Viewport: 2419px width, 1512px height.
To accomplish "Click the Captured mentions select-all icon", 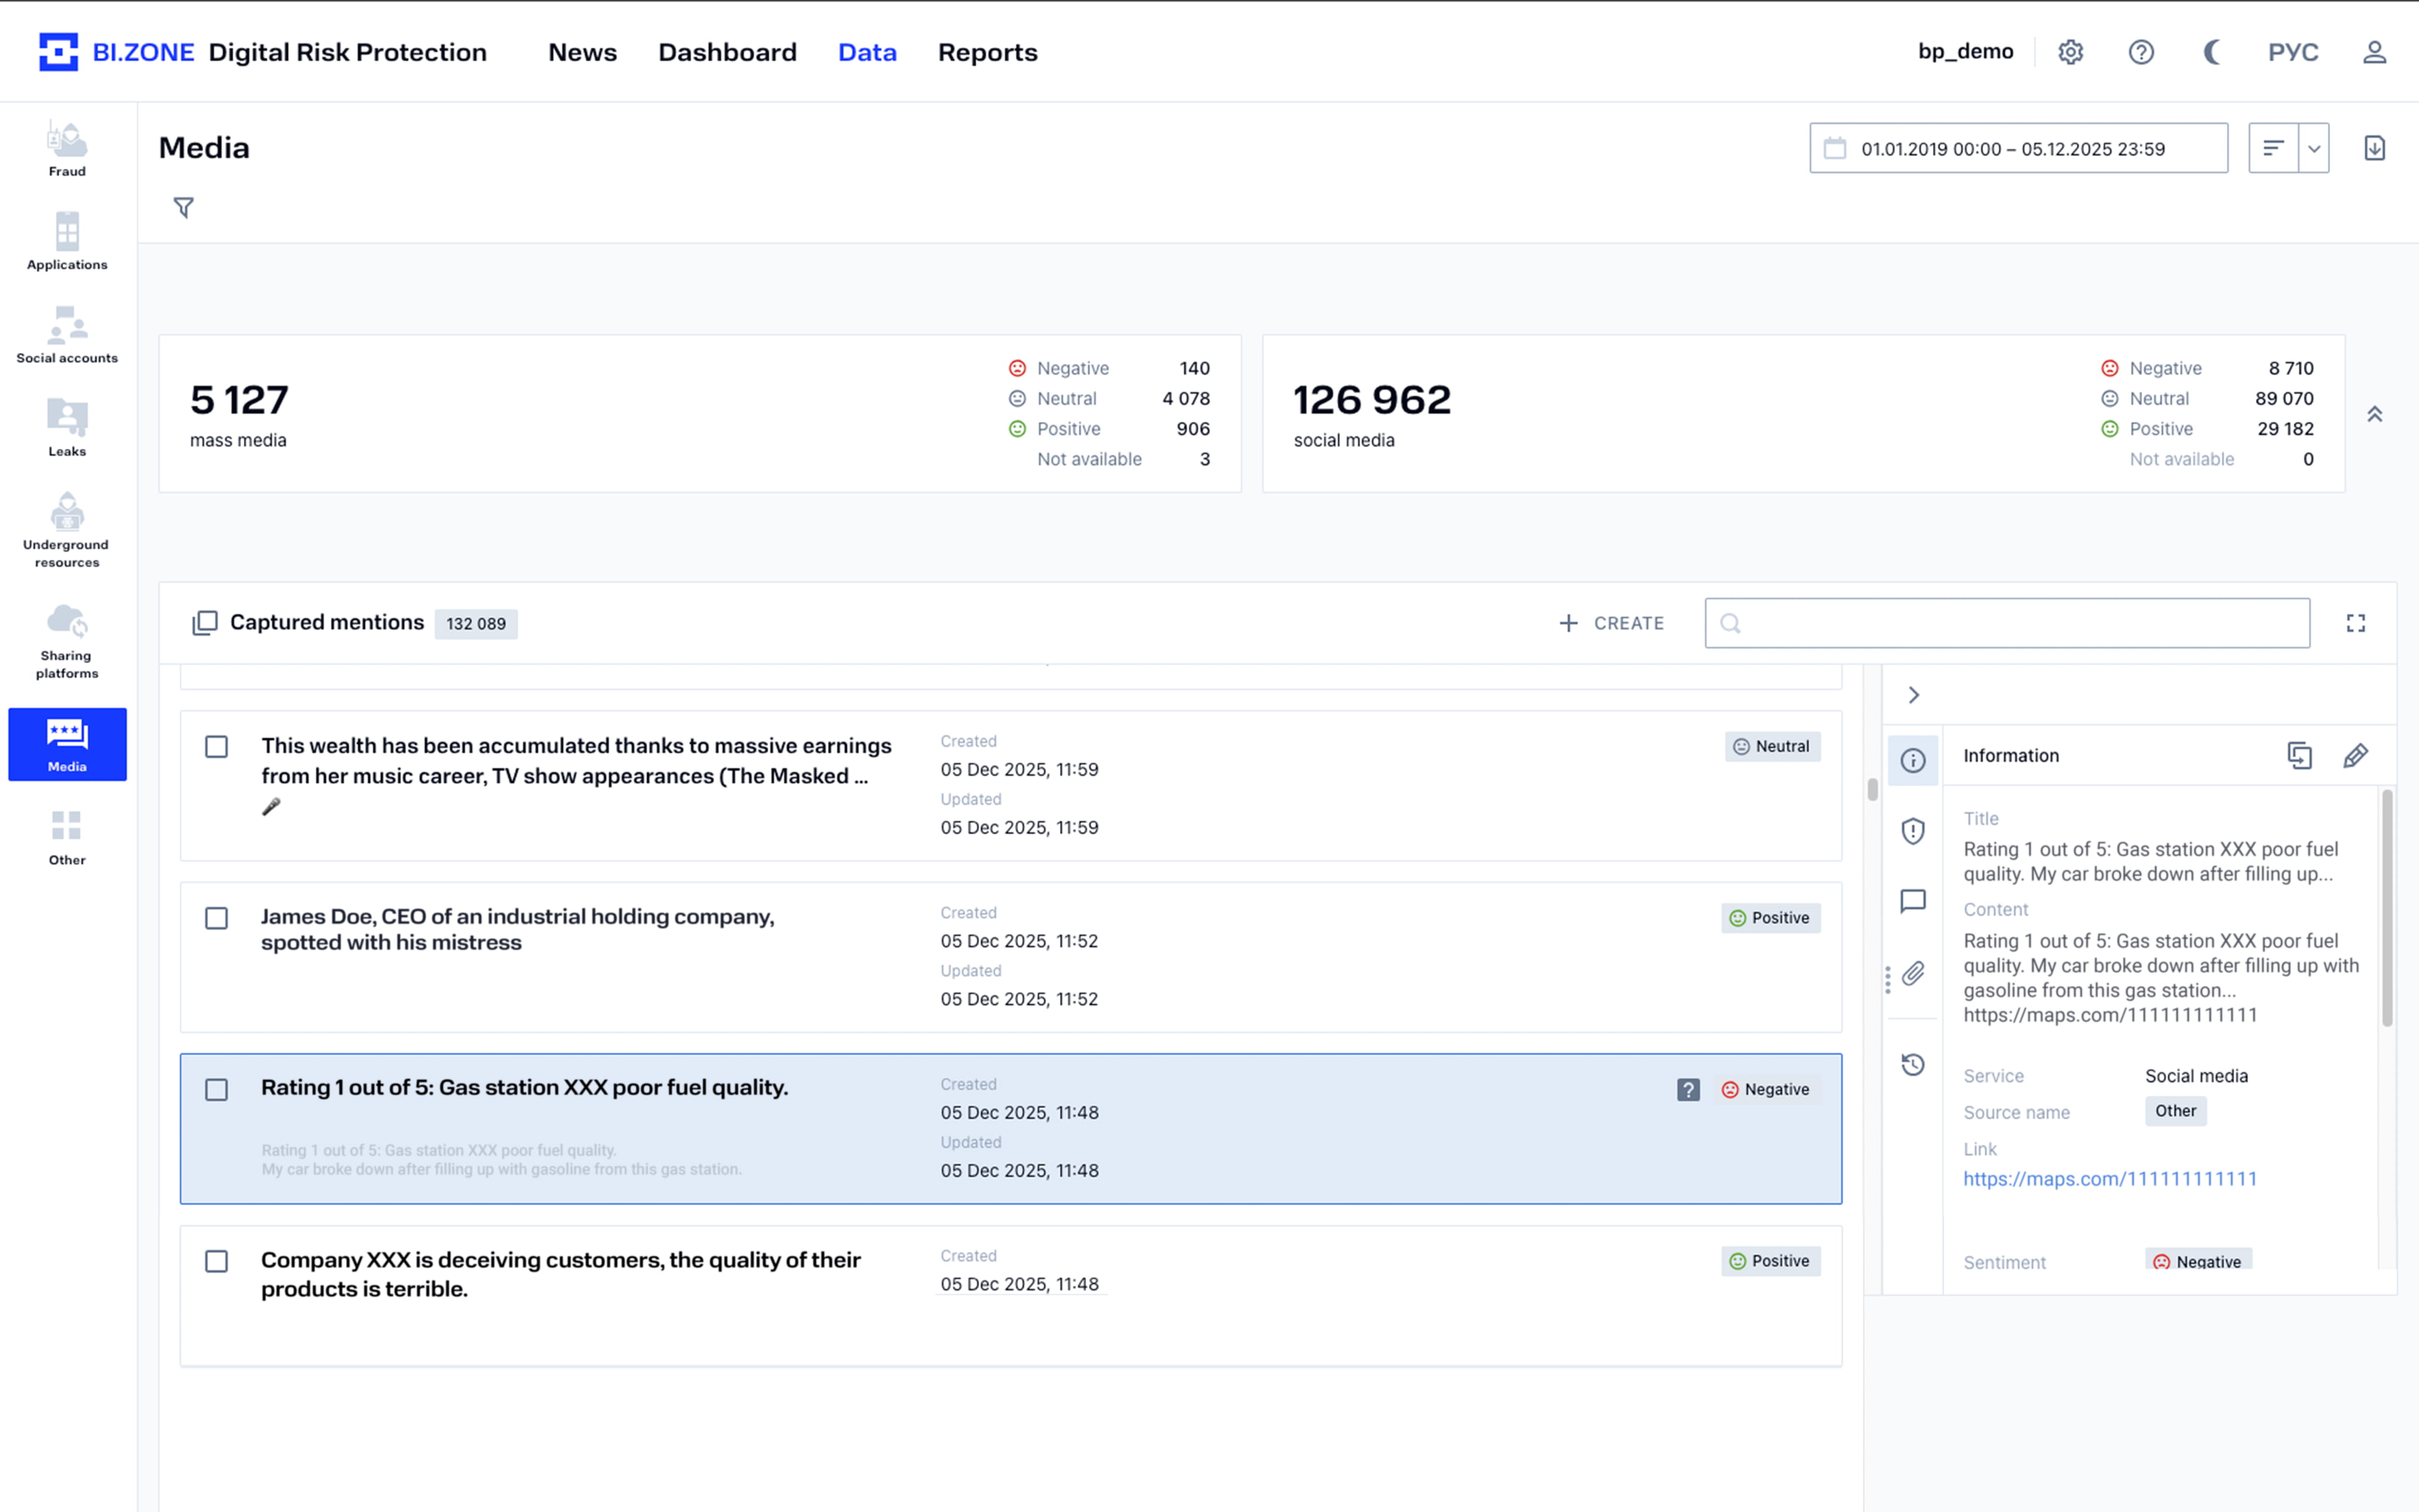I will click(204, 623).
